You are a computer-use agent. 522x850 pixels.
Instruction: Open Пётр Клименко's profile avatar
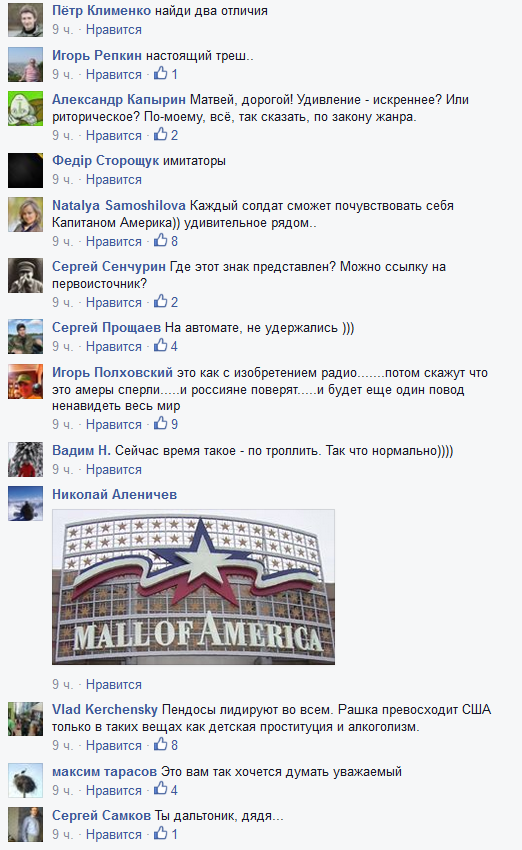25,19
